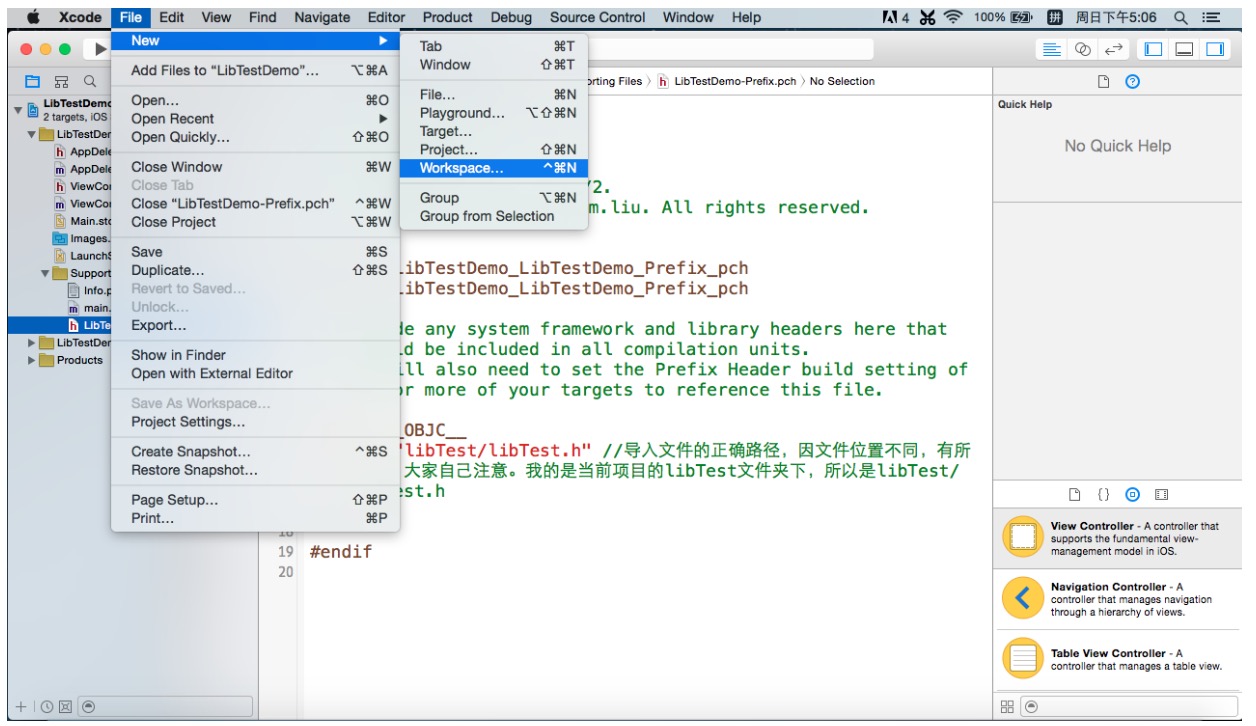1256x726 pixels.
Task: Open the Object library circle icon
Action: click(1132, 494)
